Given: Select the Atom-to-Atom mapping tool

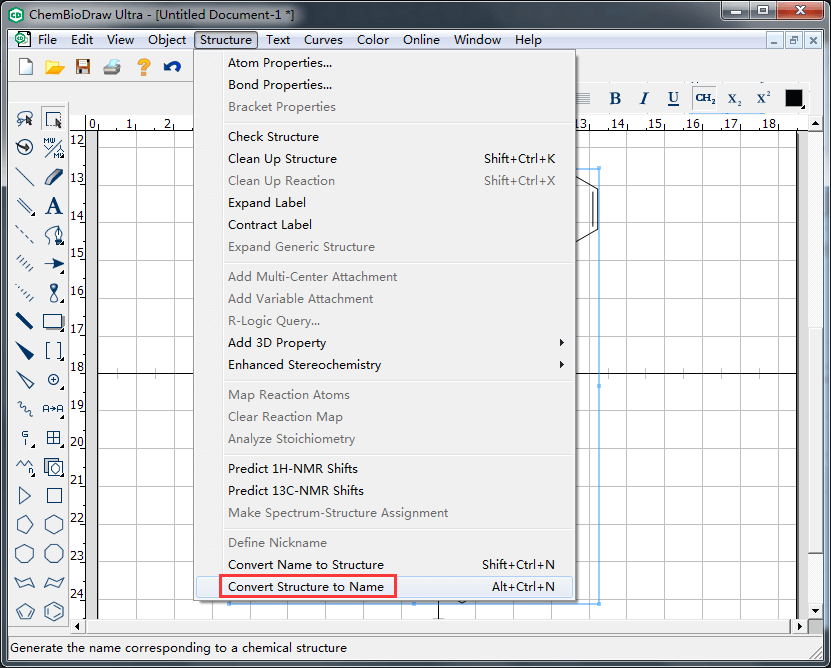Looking at the screenshot, I should click(x=54, y=408).
